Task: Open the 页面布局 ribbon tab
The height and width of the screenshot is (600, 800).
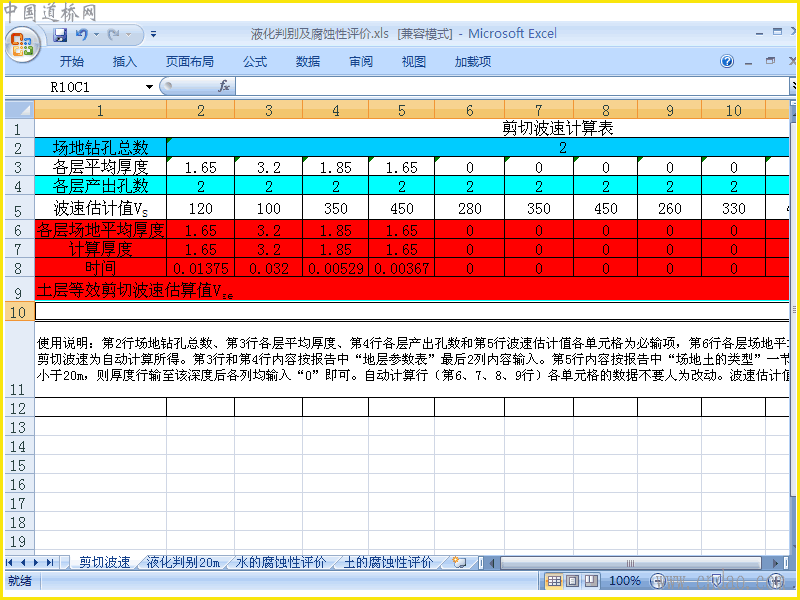Action: 189,62
